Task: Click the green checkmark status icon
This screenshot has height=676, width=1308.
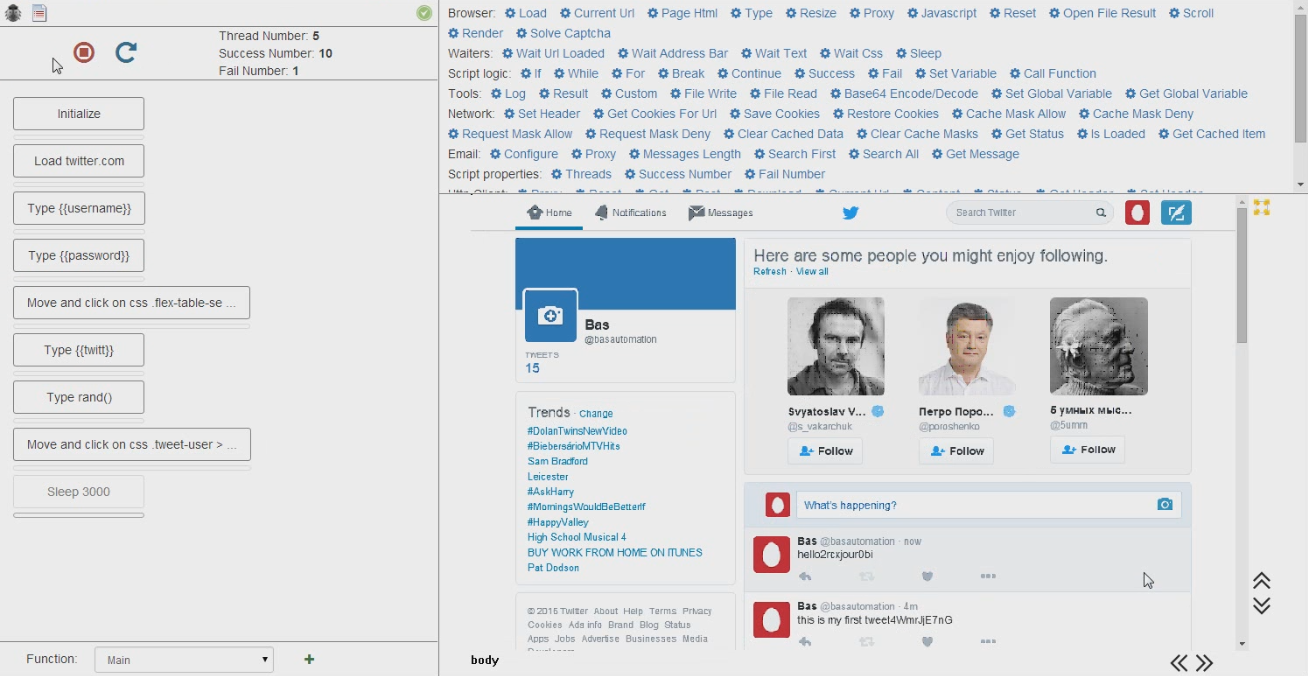Action: pos(424,13)
